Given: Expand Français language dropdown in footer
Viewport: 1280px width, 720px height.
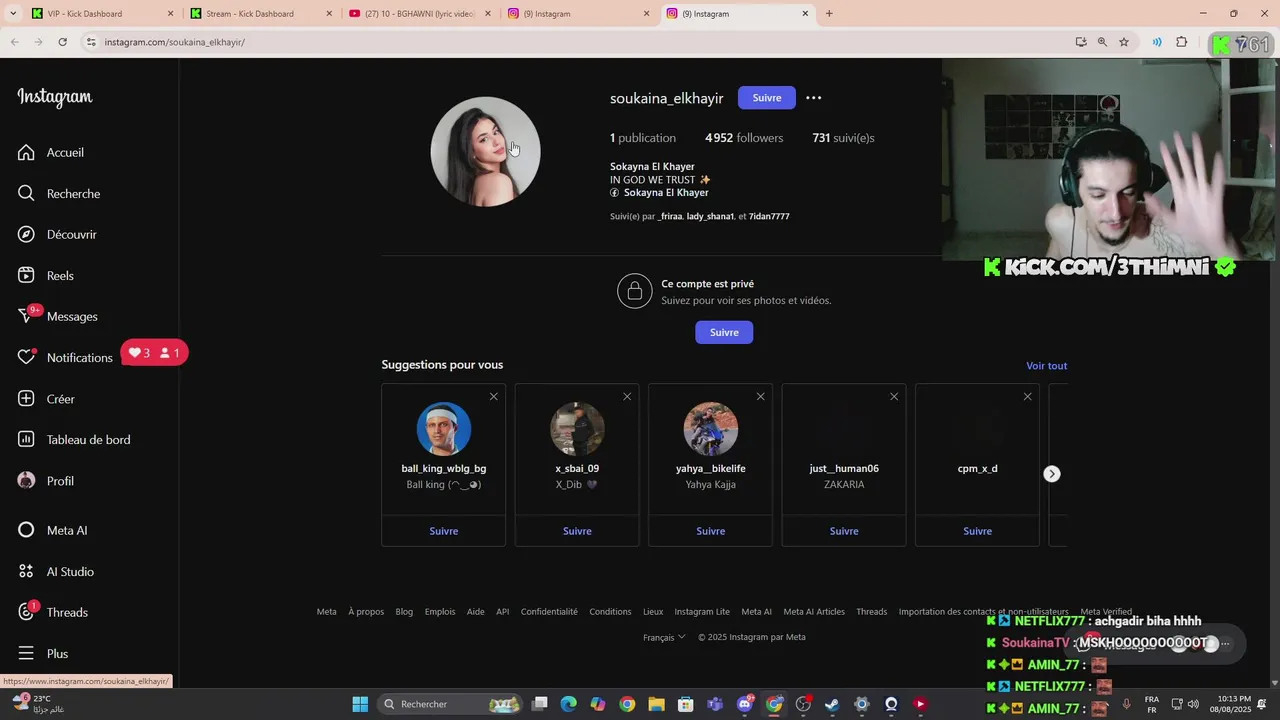Looking at the screenshot, I should (x=664, y=637).
